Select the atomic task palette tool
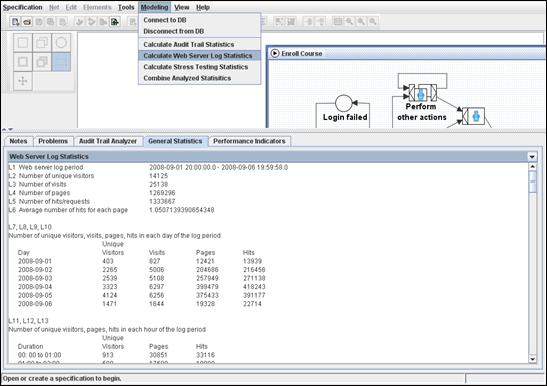Image resolution: width=547 pixels, height=386 pixels. 23,43
